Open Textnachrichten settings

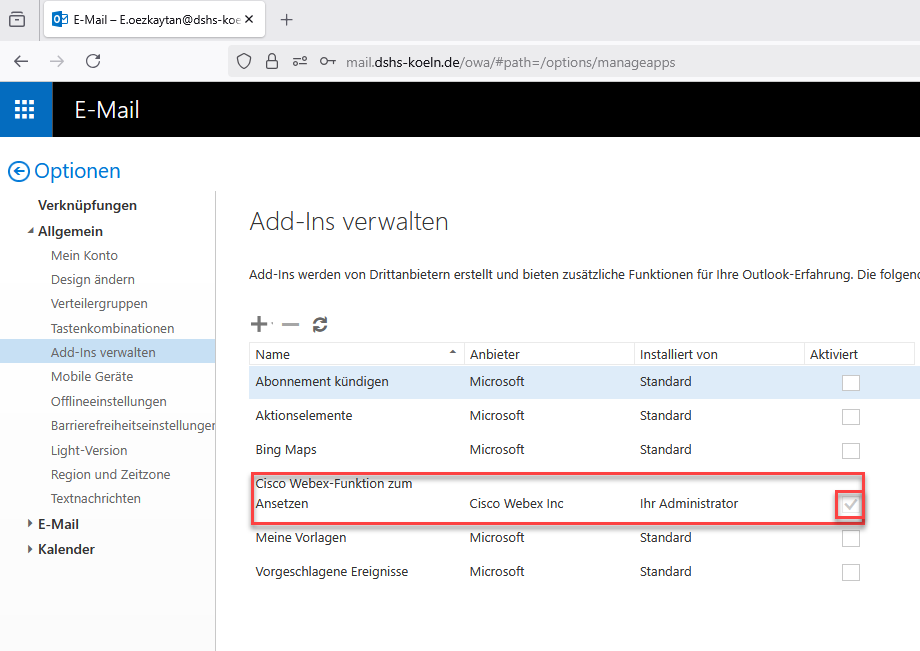click(96, 499)
